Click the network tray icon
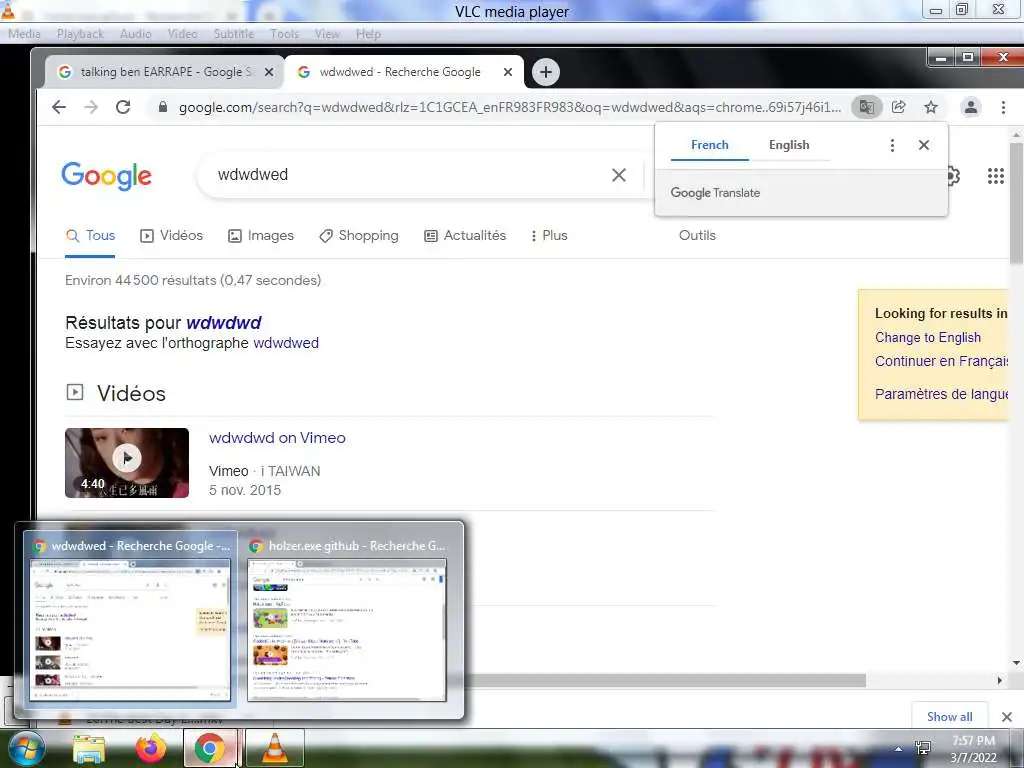 [923, 748]
